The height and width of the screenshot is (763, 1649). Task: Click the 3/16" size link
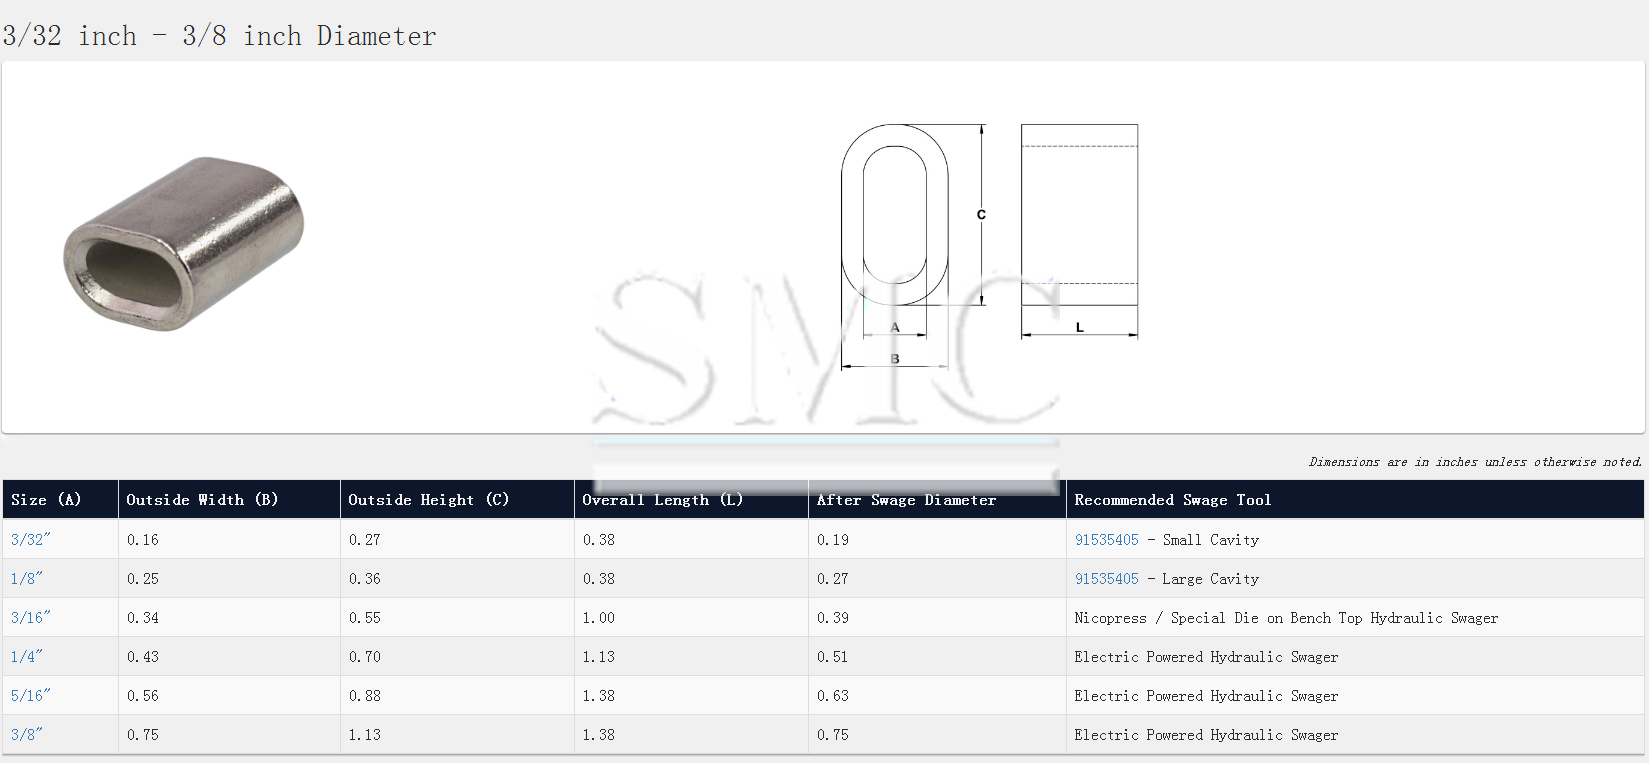[x=30, y=618]
